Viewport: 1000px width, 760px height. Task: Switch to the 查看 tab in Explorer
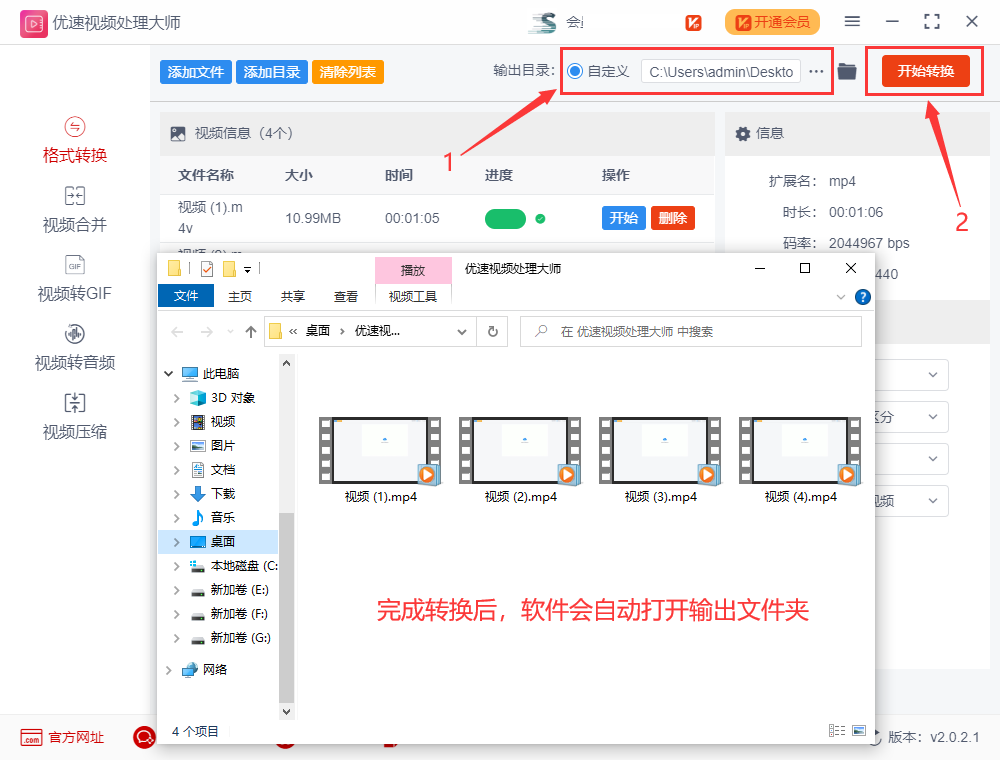[x=345, y=296]
